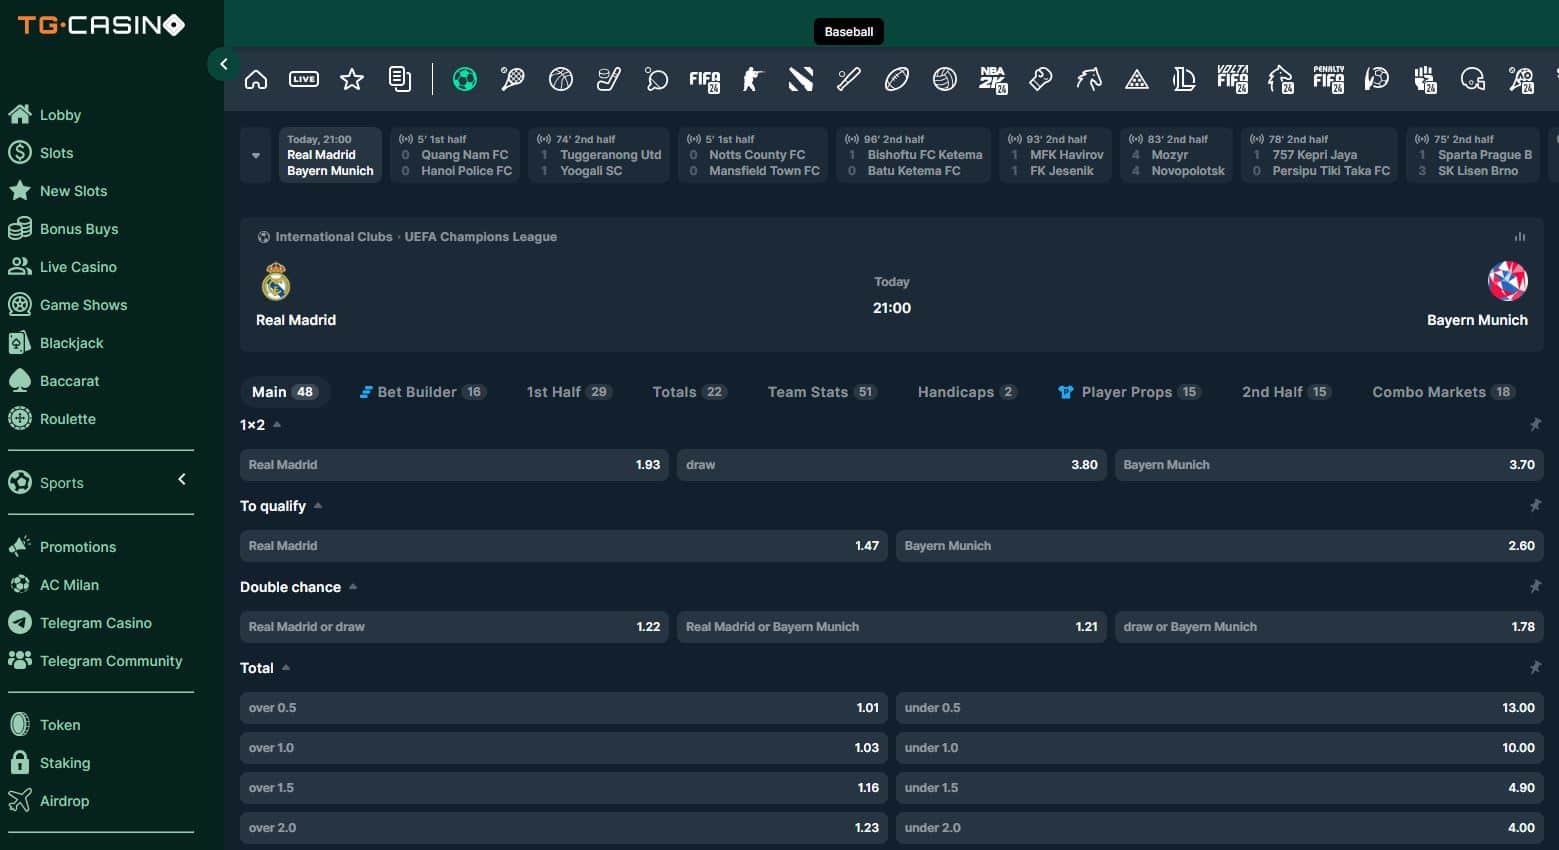
Task: Collapse the sidebar with the round arrow button
Action: click(223, 64)
